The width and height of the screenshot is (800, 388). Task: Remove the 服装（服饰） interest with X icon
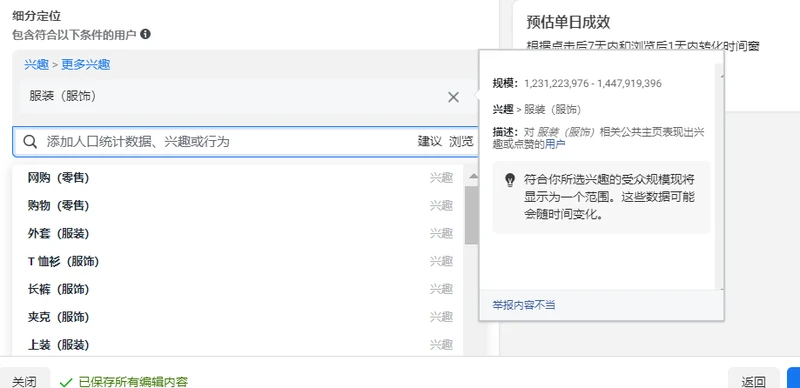[x=453, y=97]
